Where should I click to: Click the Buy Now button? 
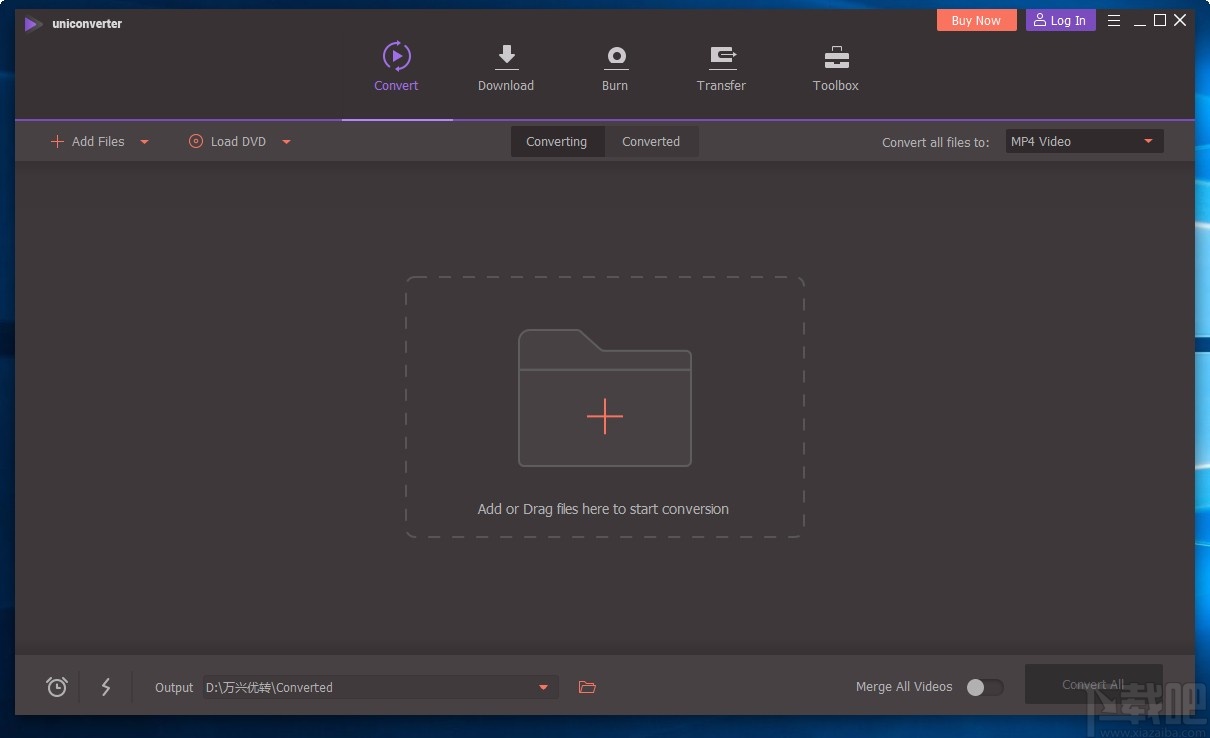[976, 20]
